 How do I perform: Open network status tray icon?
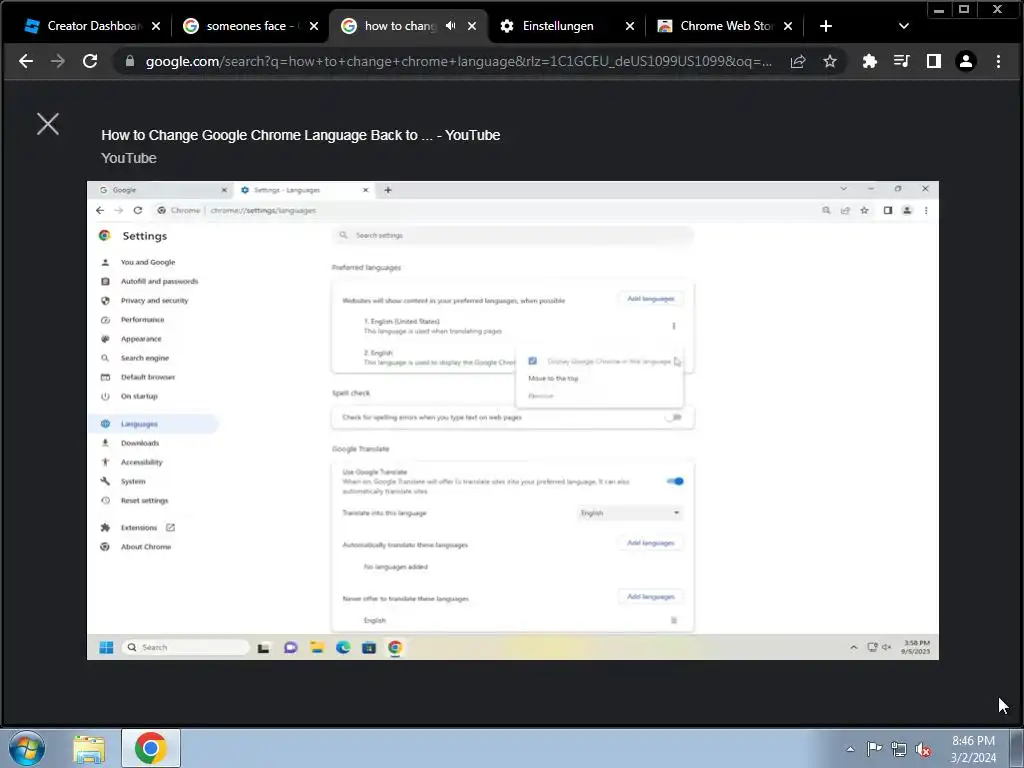pos(899,749)
